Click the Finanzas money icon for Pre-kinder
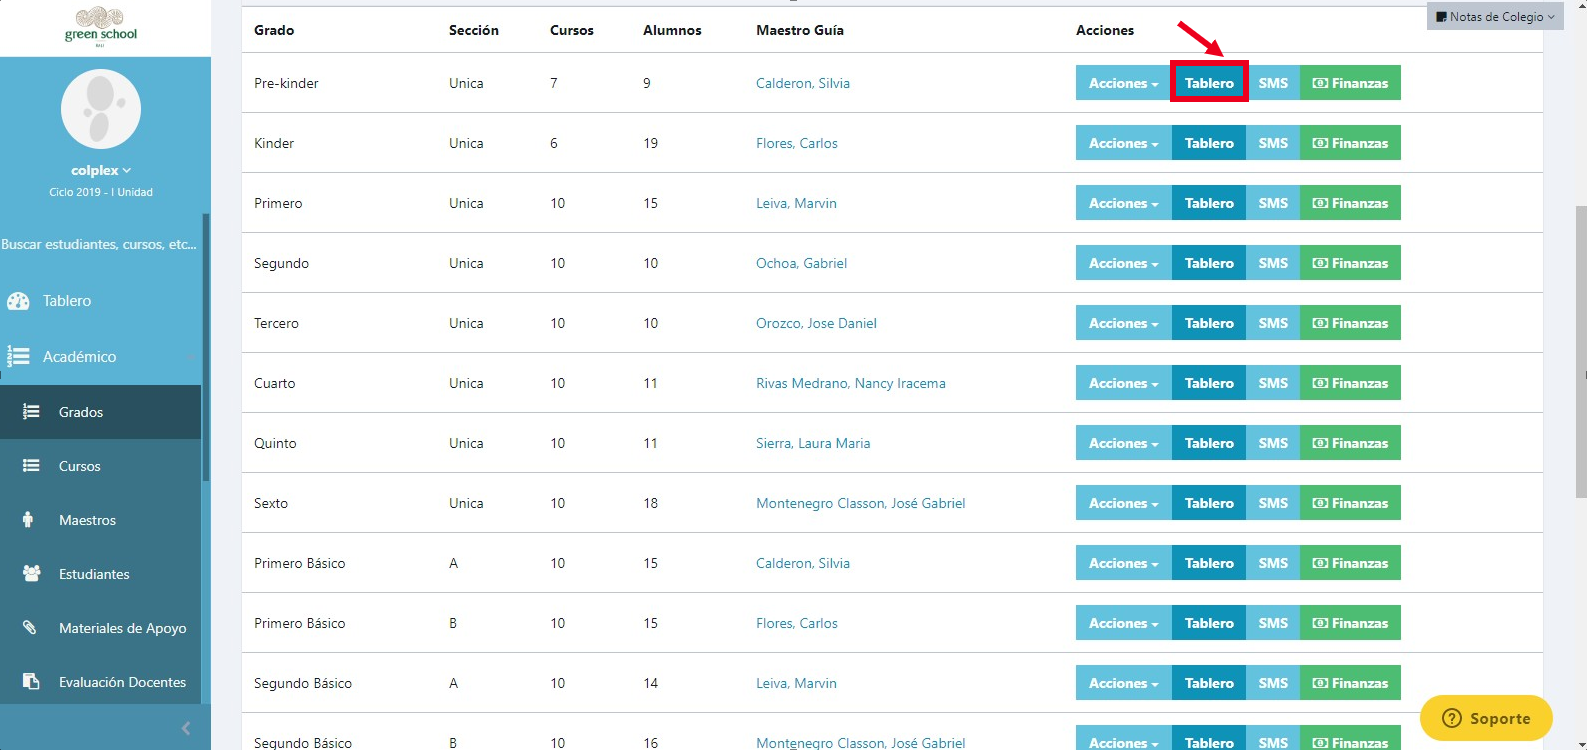This screenshot has width=1587, height=750. 1320,83
